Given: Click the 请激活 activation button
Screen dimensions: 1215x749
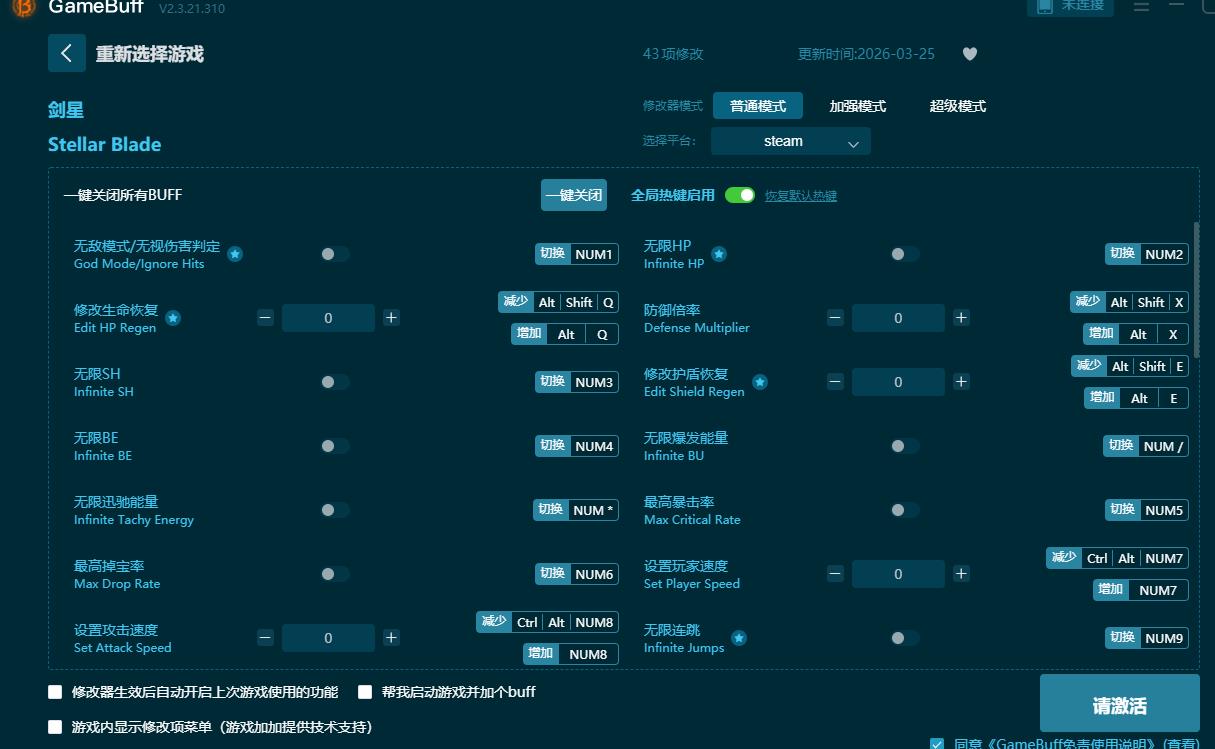Looking at the screenshot, I should (x=1120, y=703).
